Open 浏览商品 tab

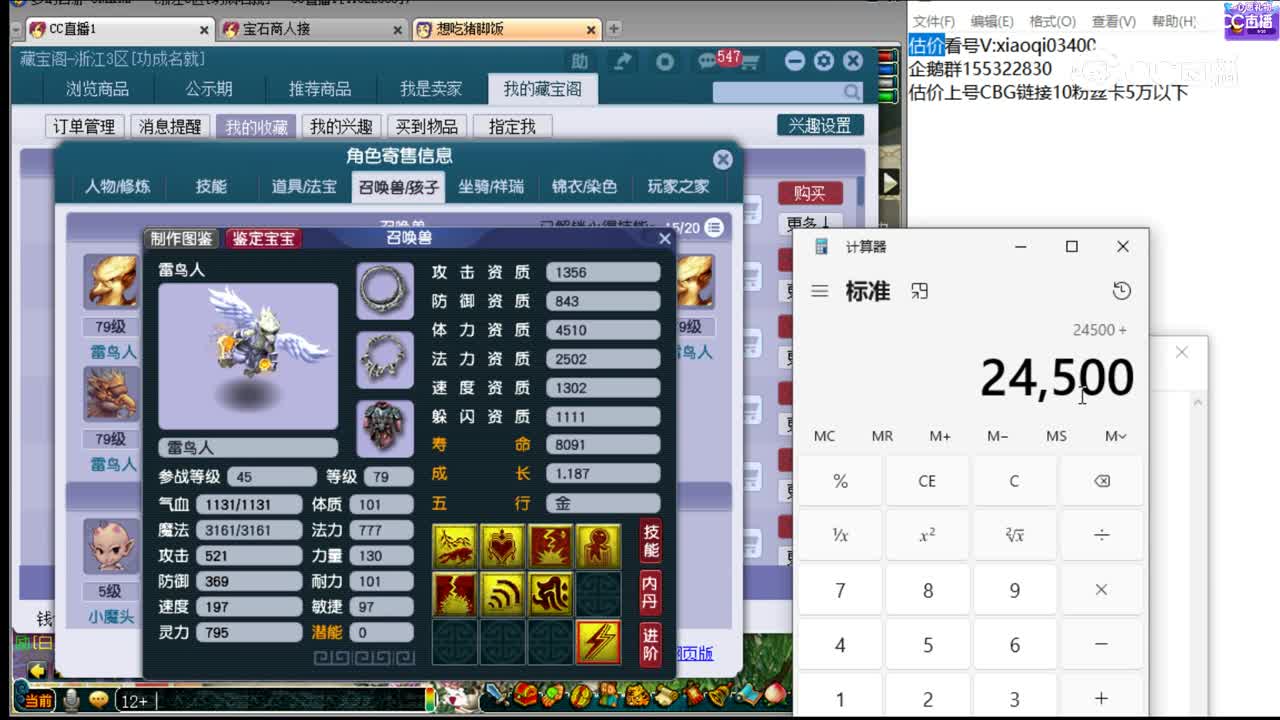tap(97, 89)
